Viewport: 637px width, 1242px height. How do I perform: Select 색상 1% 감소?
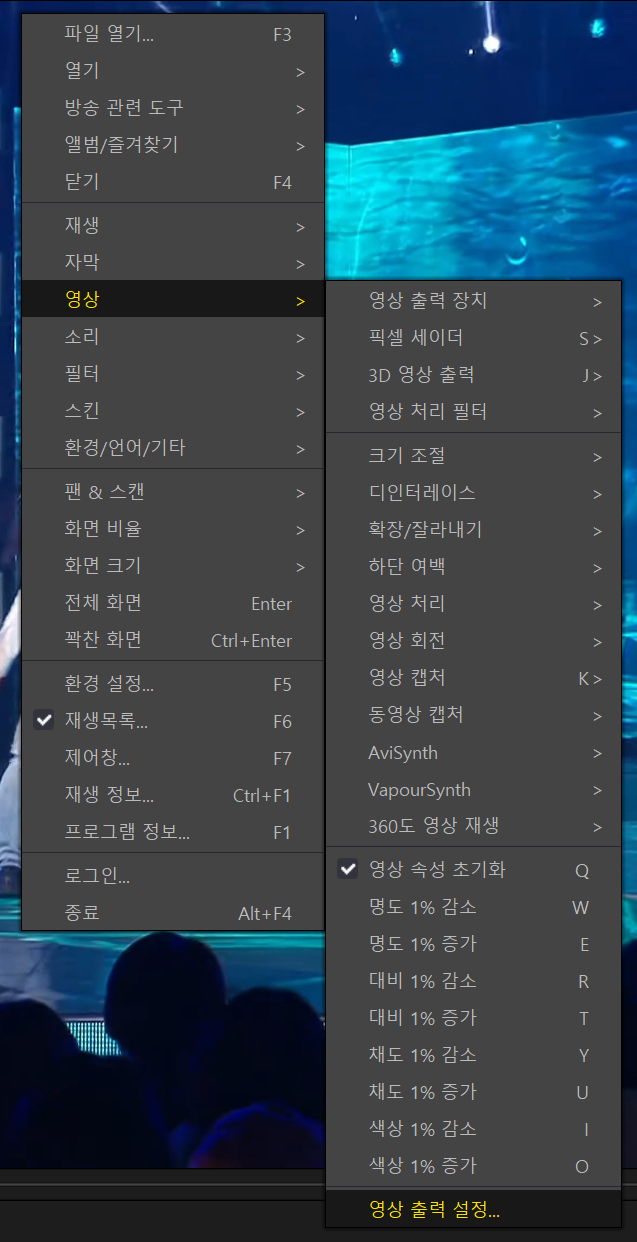click(x=473, y=1129)
